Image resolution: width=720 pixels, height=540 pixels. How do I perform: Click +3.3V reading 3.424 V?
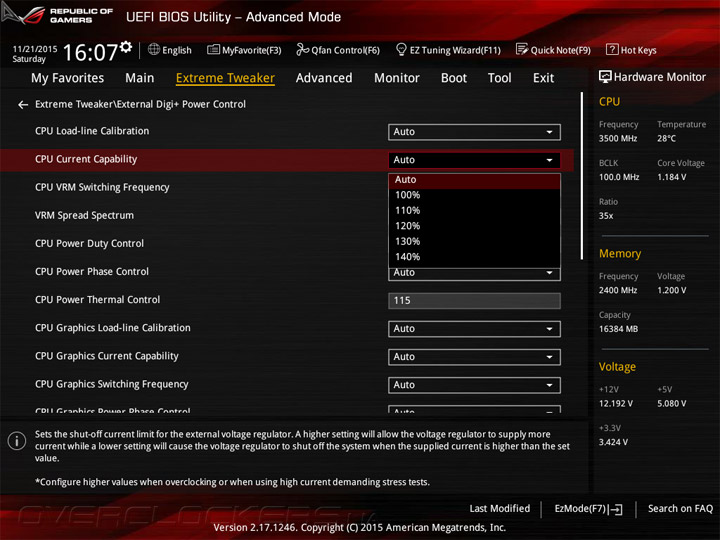[613, 442]
